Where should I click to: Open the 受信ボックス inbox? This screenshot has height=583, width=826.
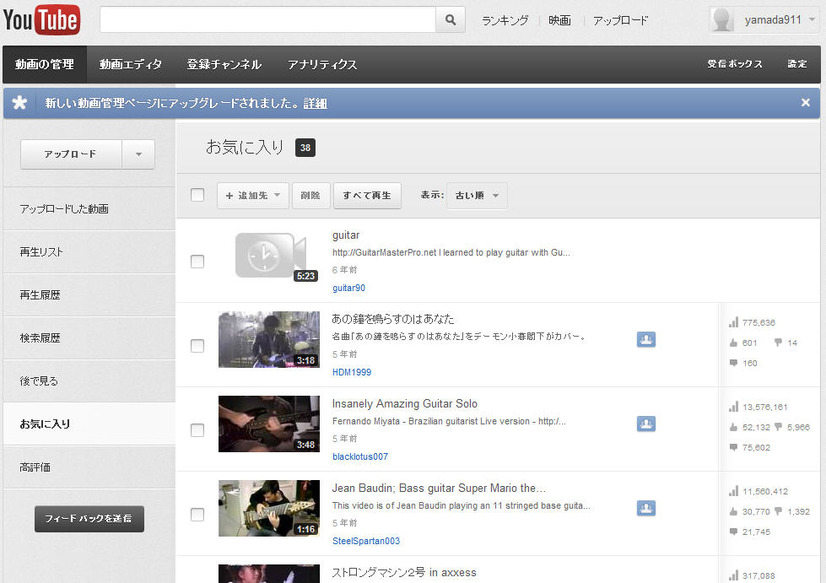(735, 64)
